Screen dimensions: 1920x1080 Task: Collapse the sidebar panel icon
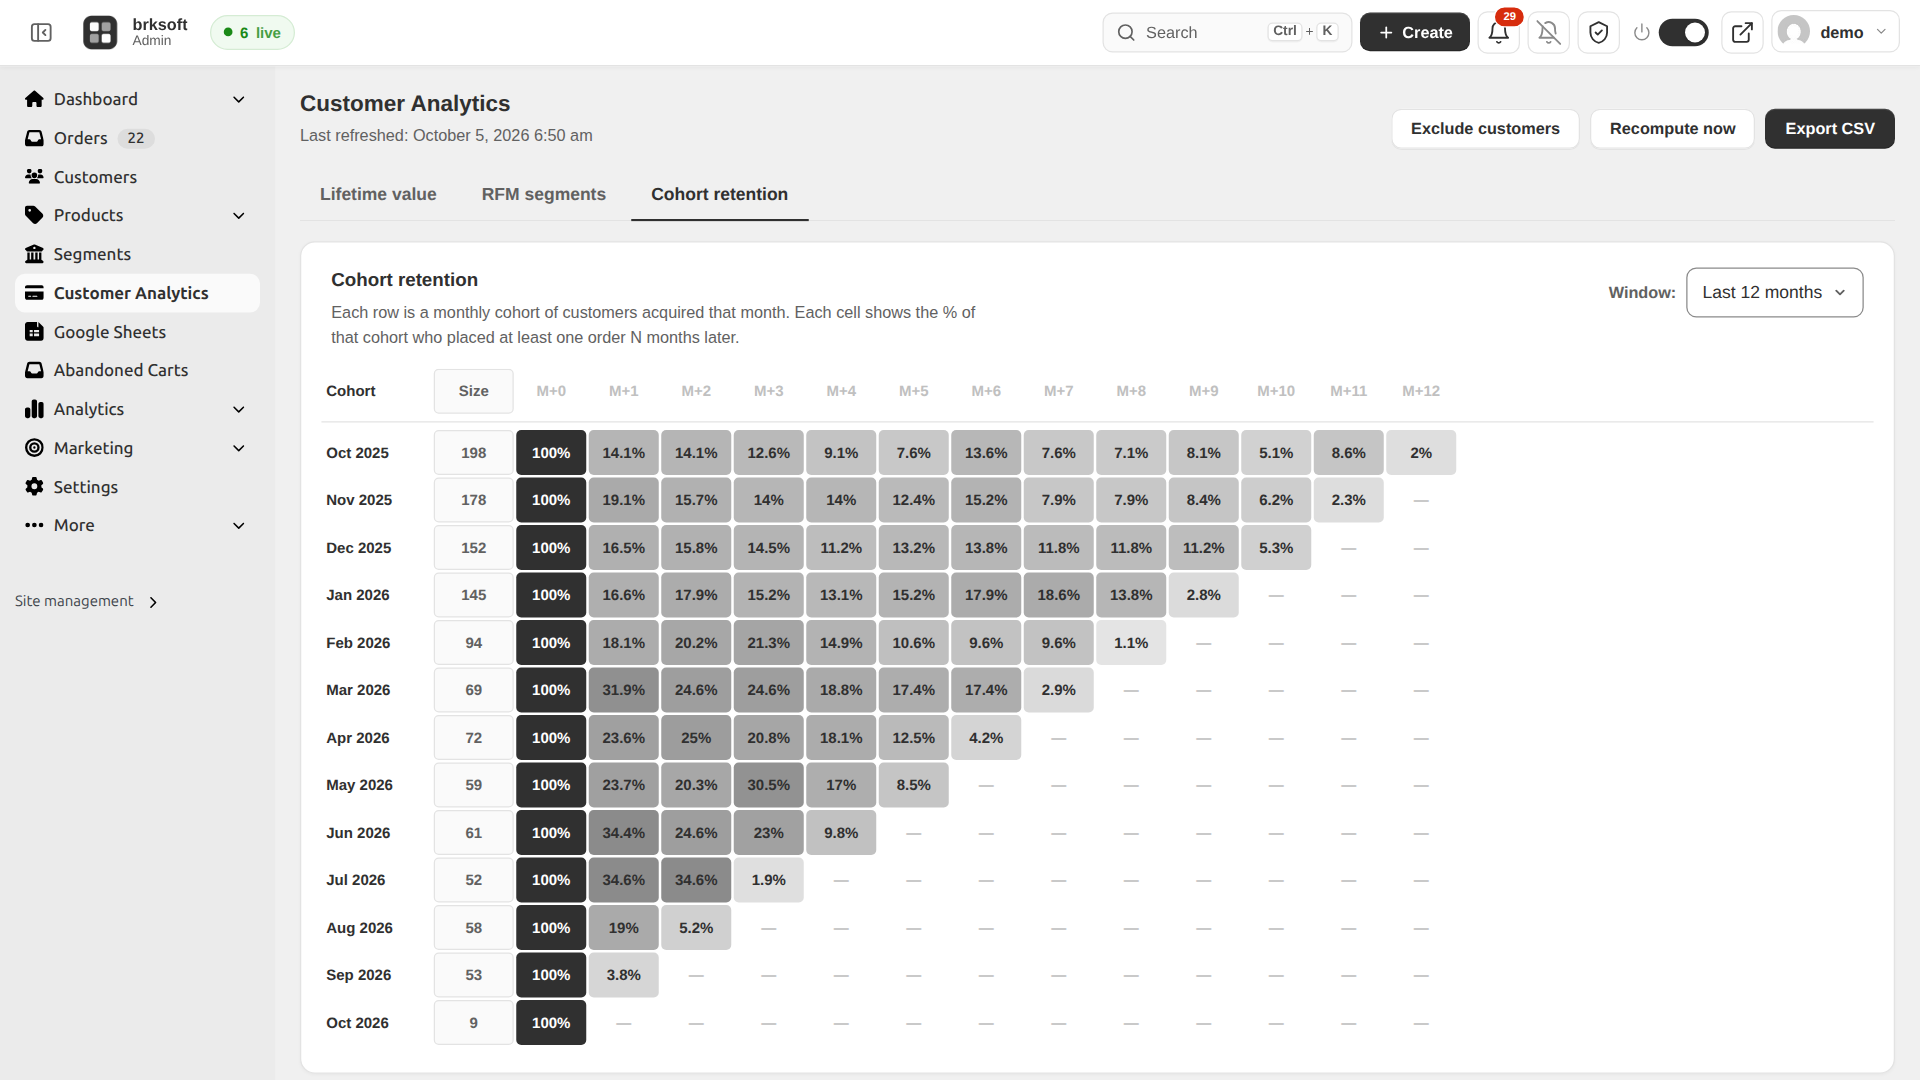[41, 33]
